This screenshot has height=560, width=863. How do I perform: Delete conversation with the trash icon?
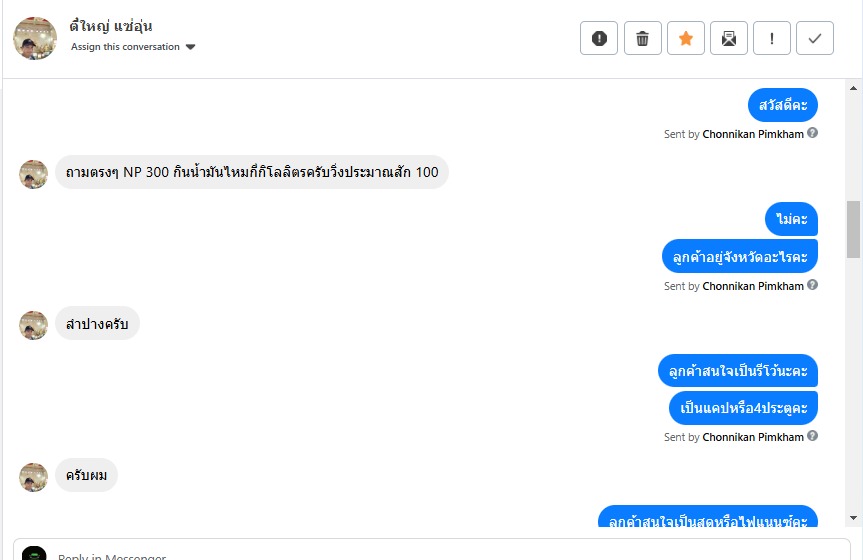(x=642, y=38)
